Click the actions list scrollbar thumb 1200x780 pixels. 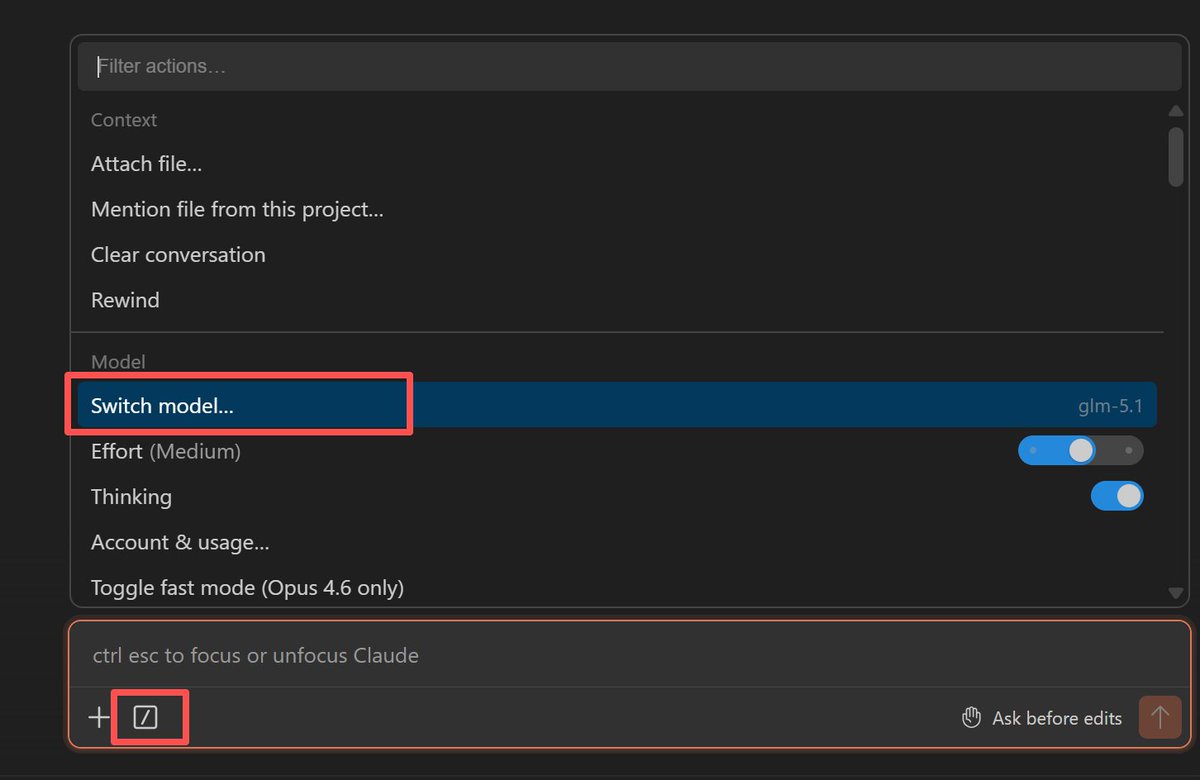click(1176, 155)
